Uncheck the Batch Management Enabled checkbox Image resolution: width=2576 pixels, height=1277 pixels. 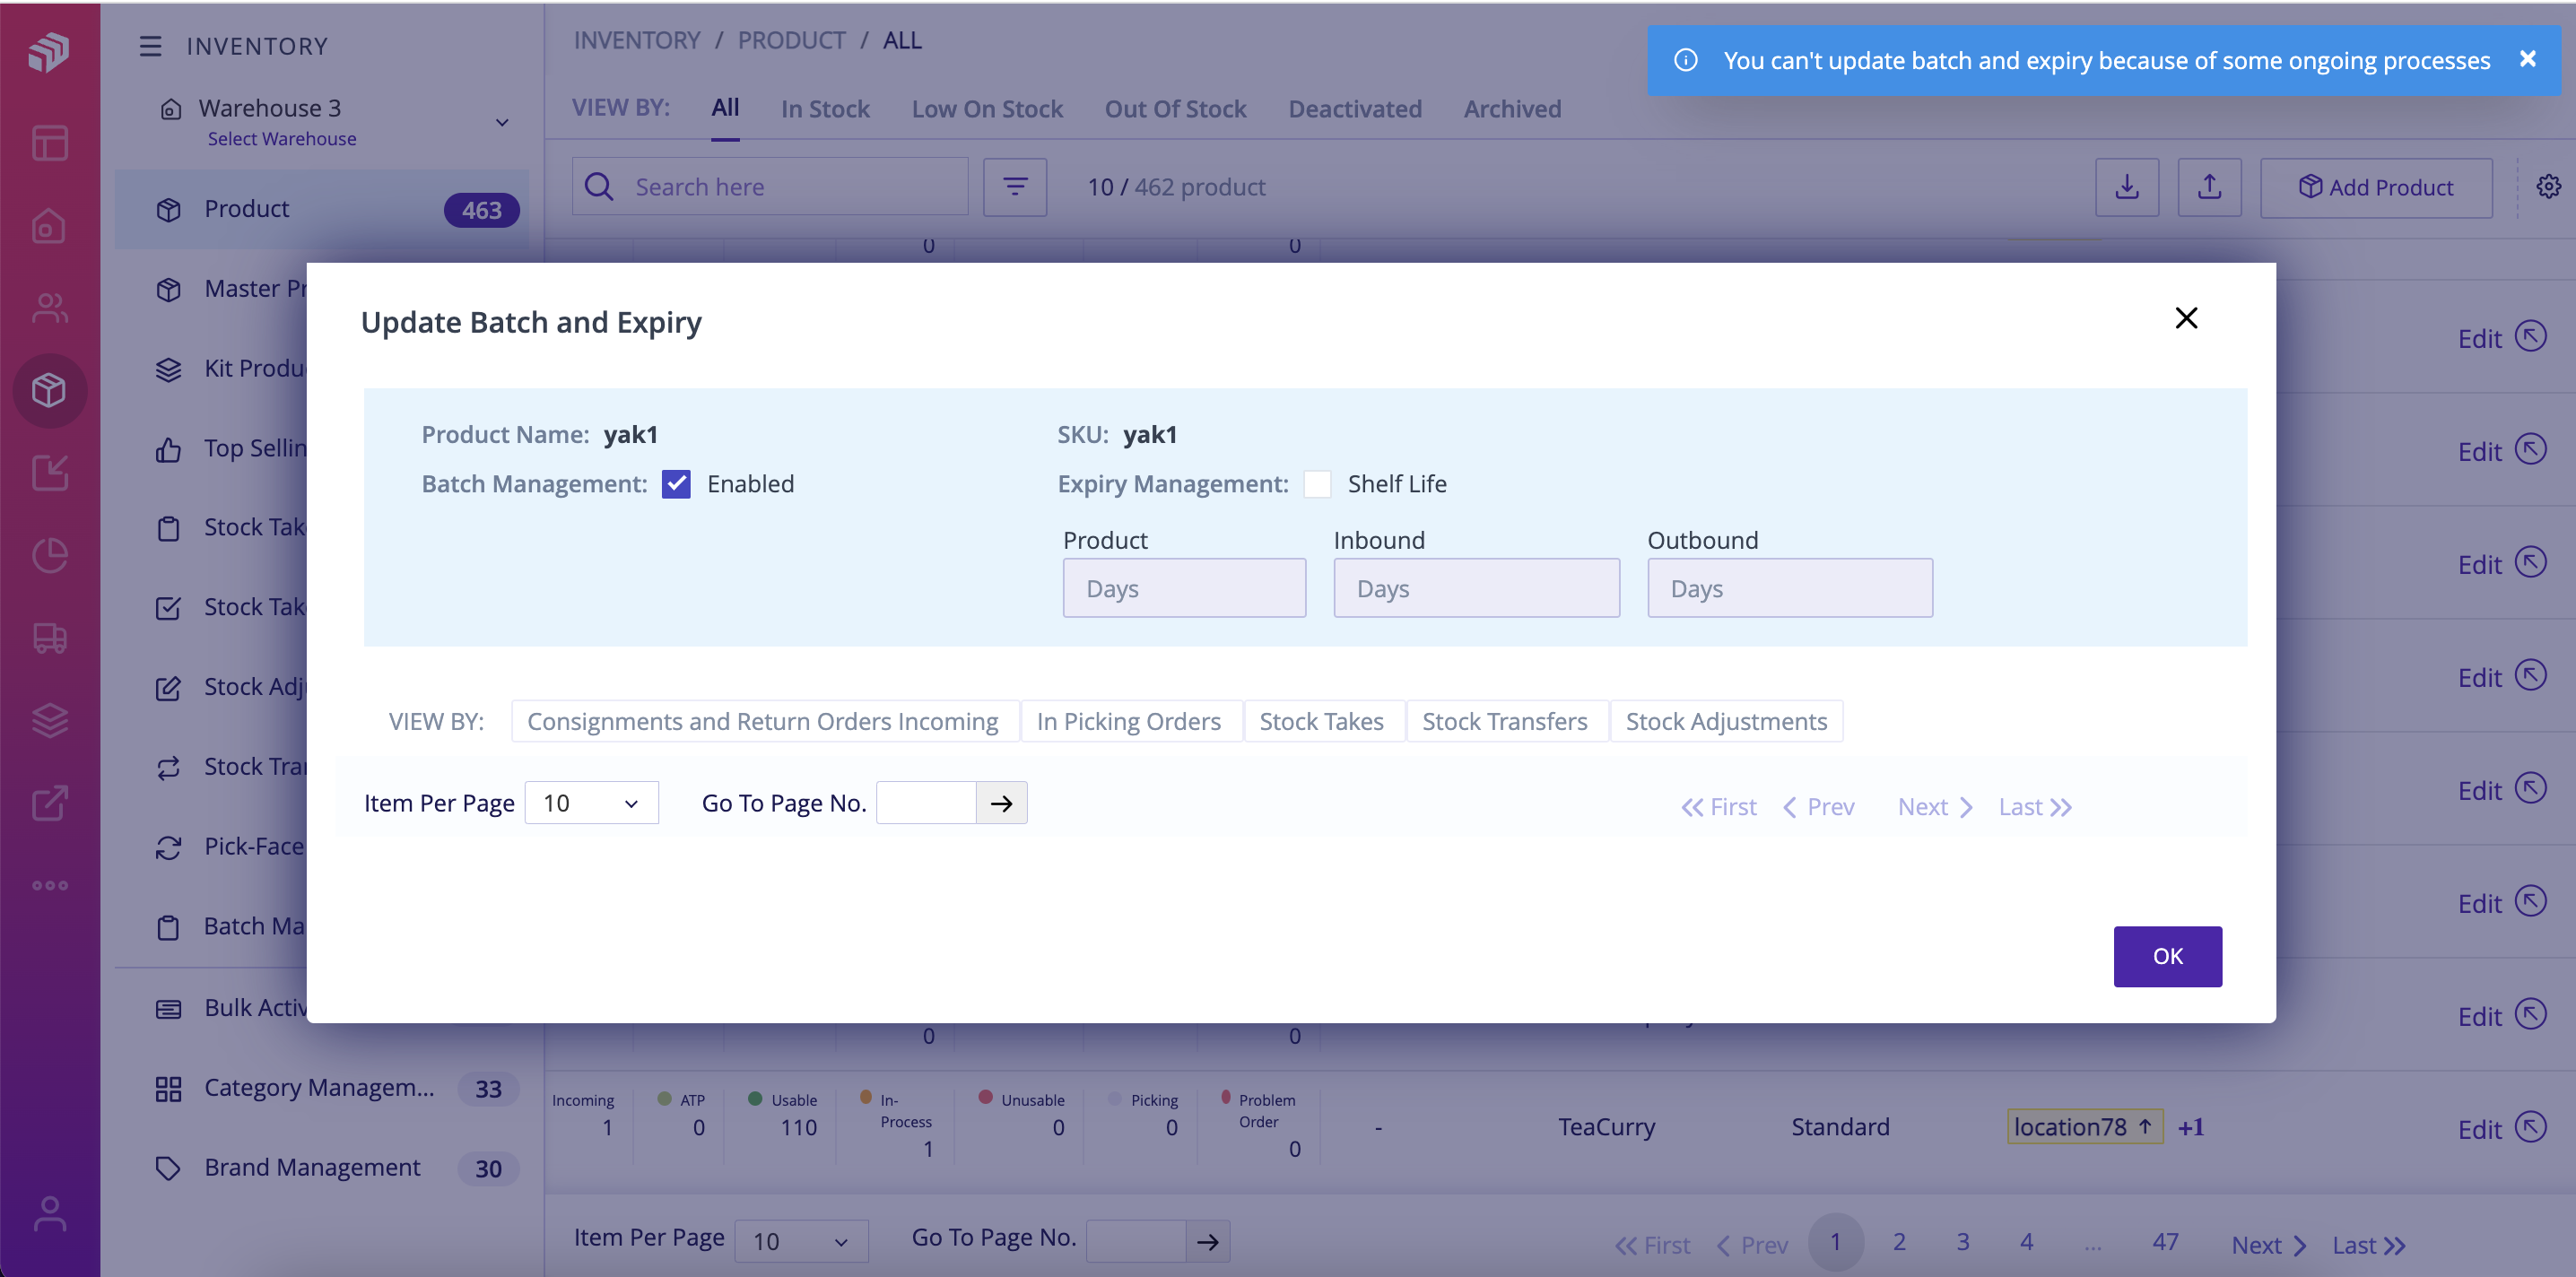click(677, 483)
